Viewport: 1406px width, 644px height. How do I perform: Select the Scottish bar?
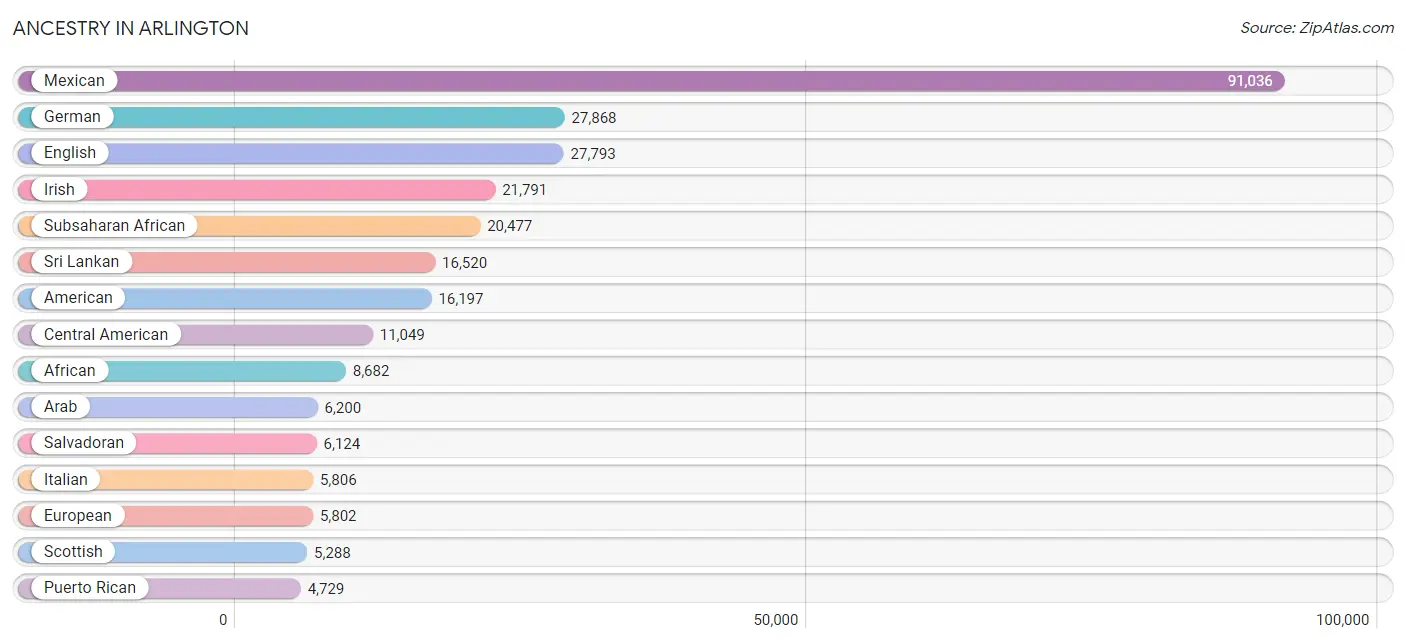[163, 552]
